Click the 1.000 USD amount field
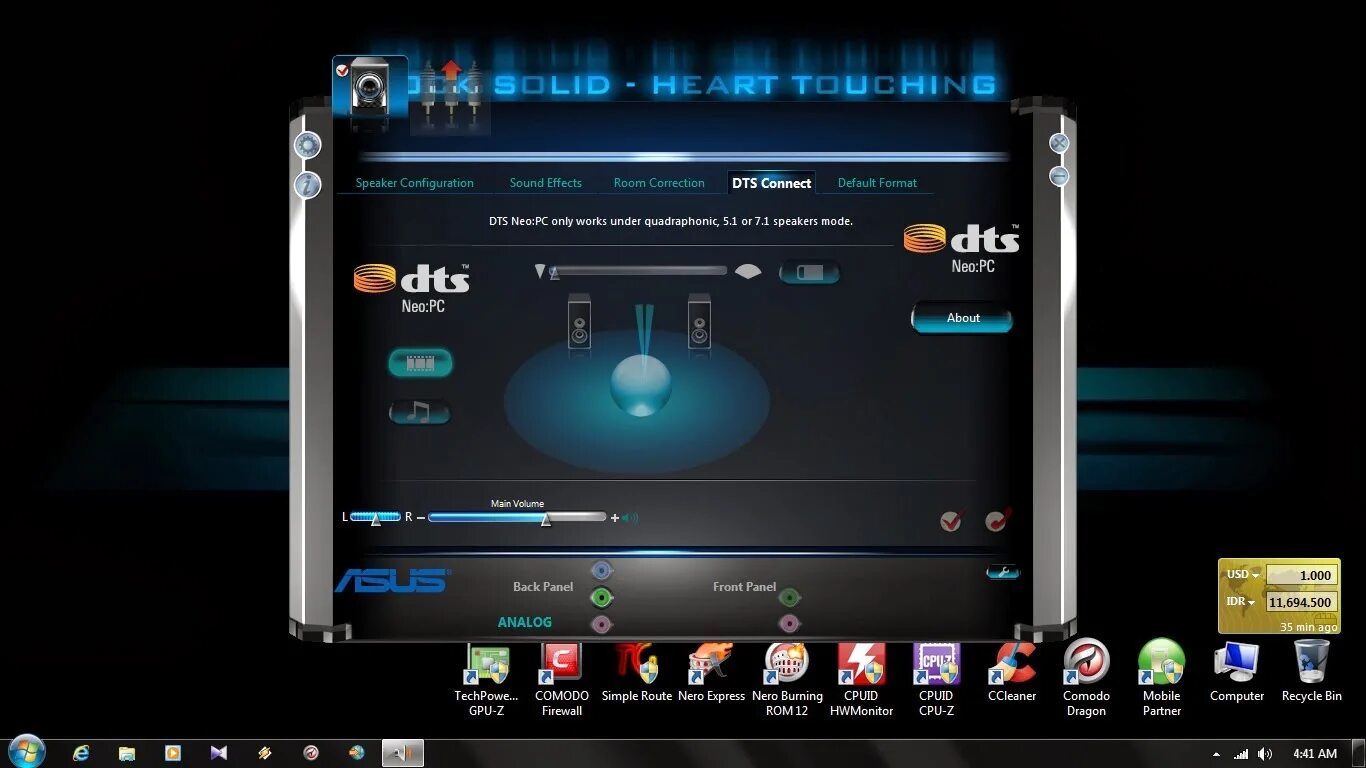This screenshot has width=1366, height=768. click(1302, 575)
